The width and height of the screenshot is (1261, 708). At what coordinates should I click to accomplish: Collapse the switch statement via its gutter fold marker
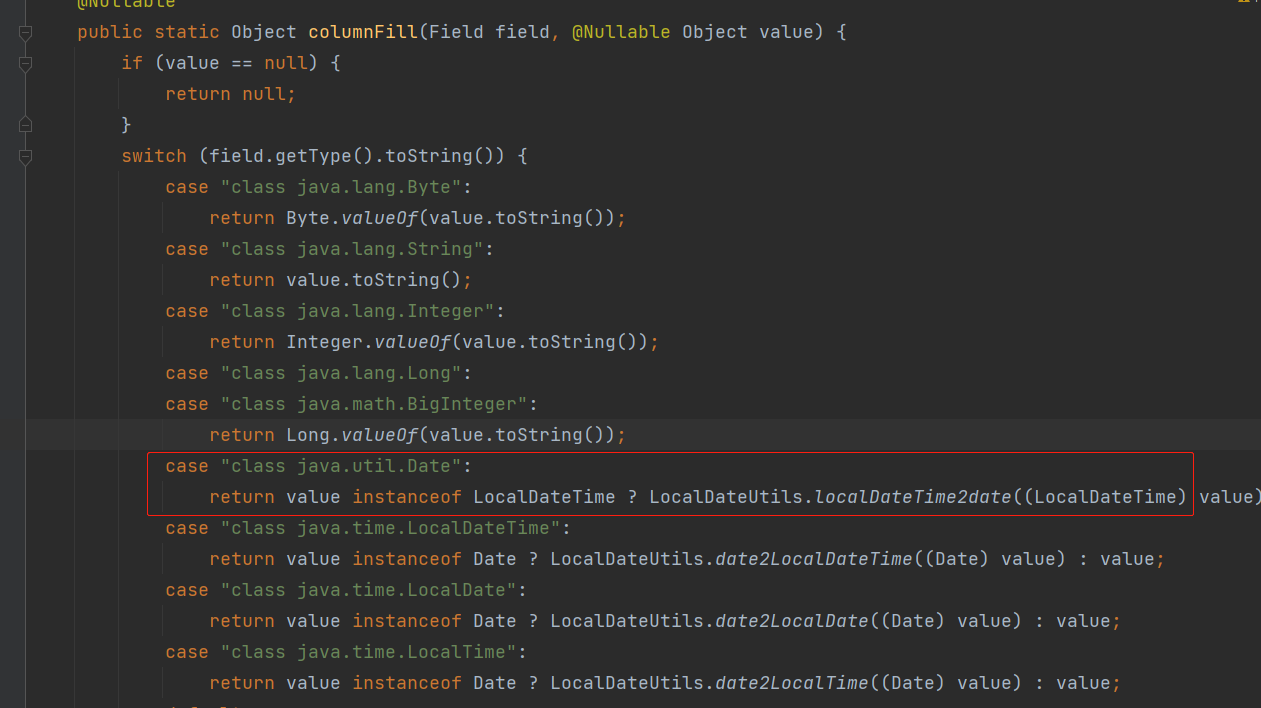(25, 157)
